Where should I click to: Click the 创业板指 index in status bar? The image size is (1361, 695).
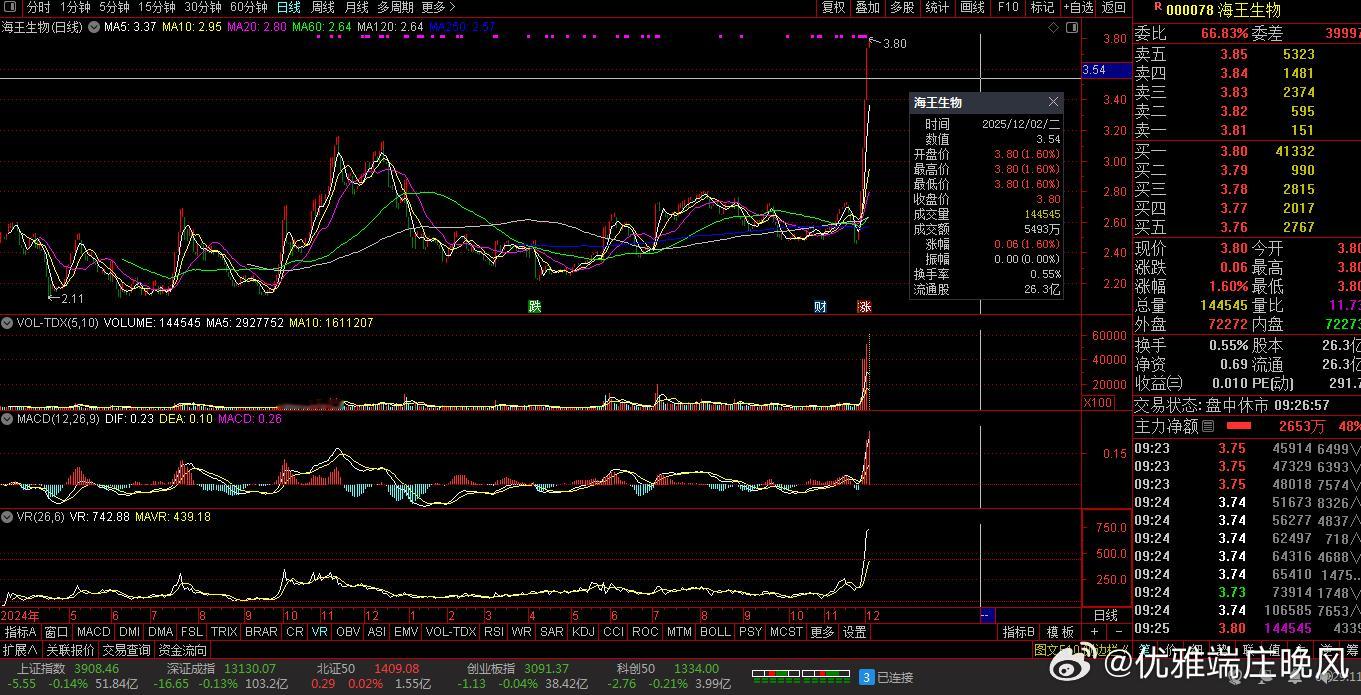491,668
